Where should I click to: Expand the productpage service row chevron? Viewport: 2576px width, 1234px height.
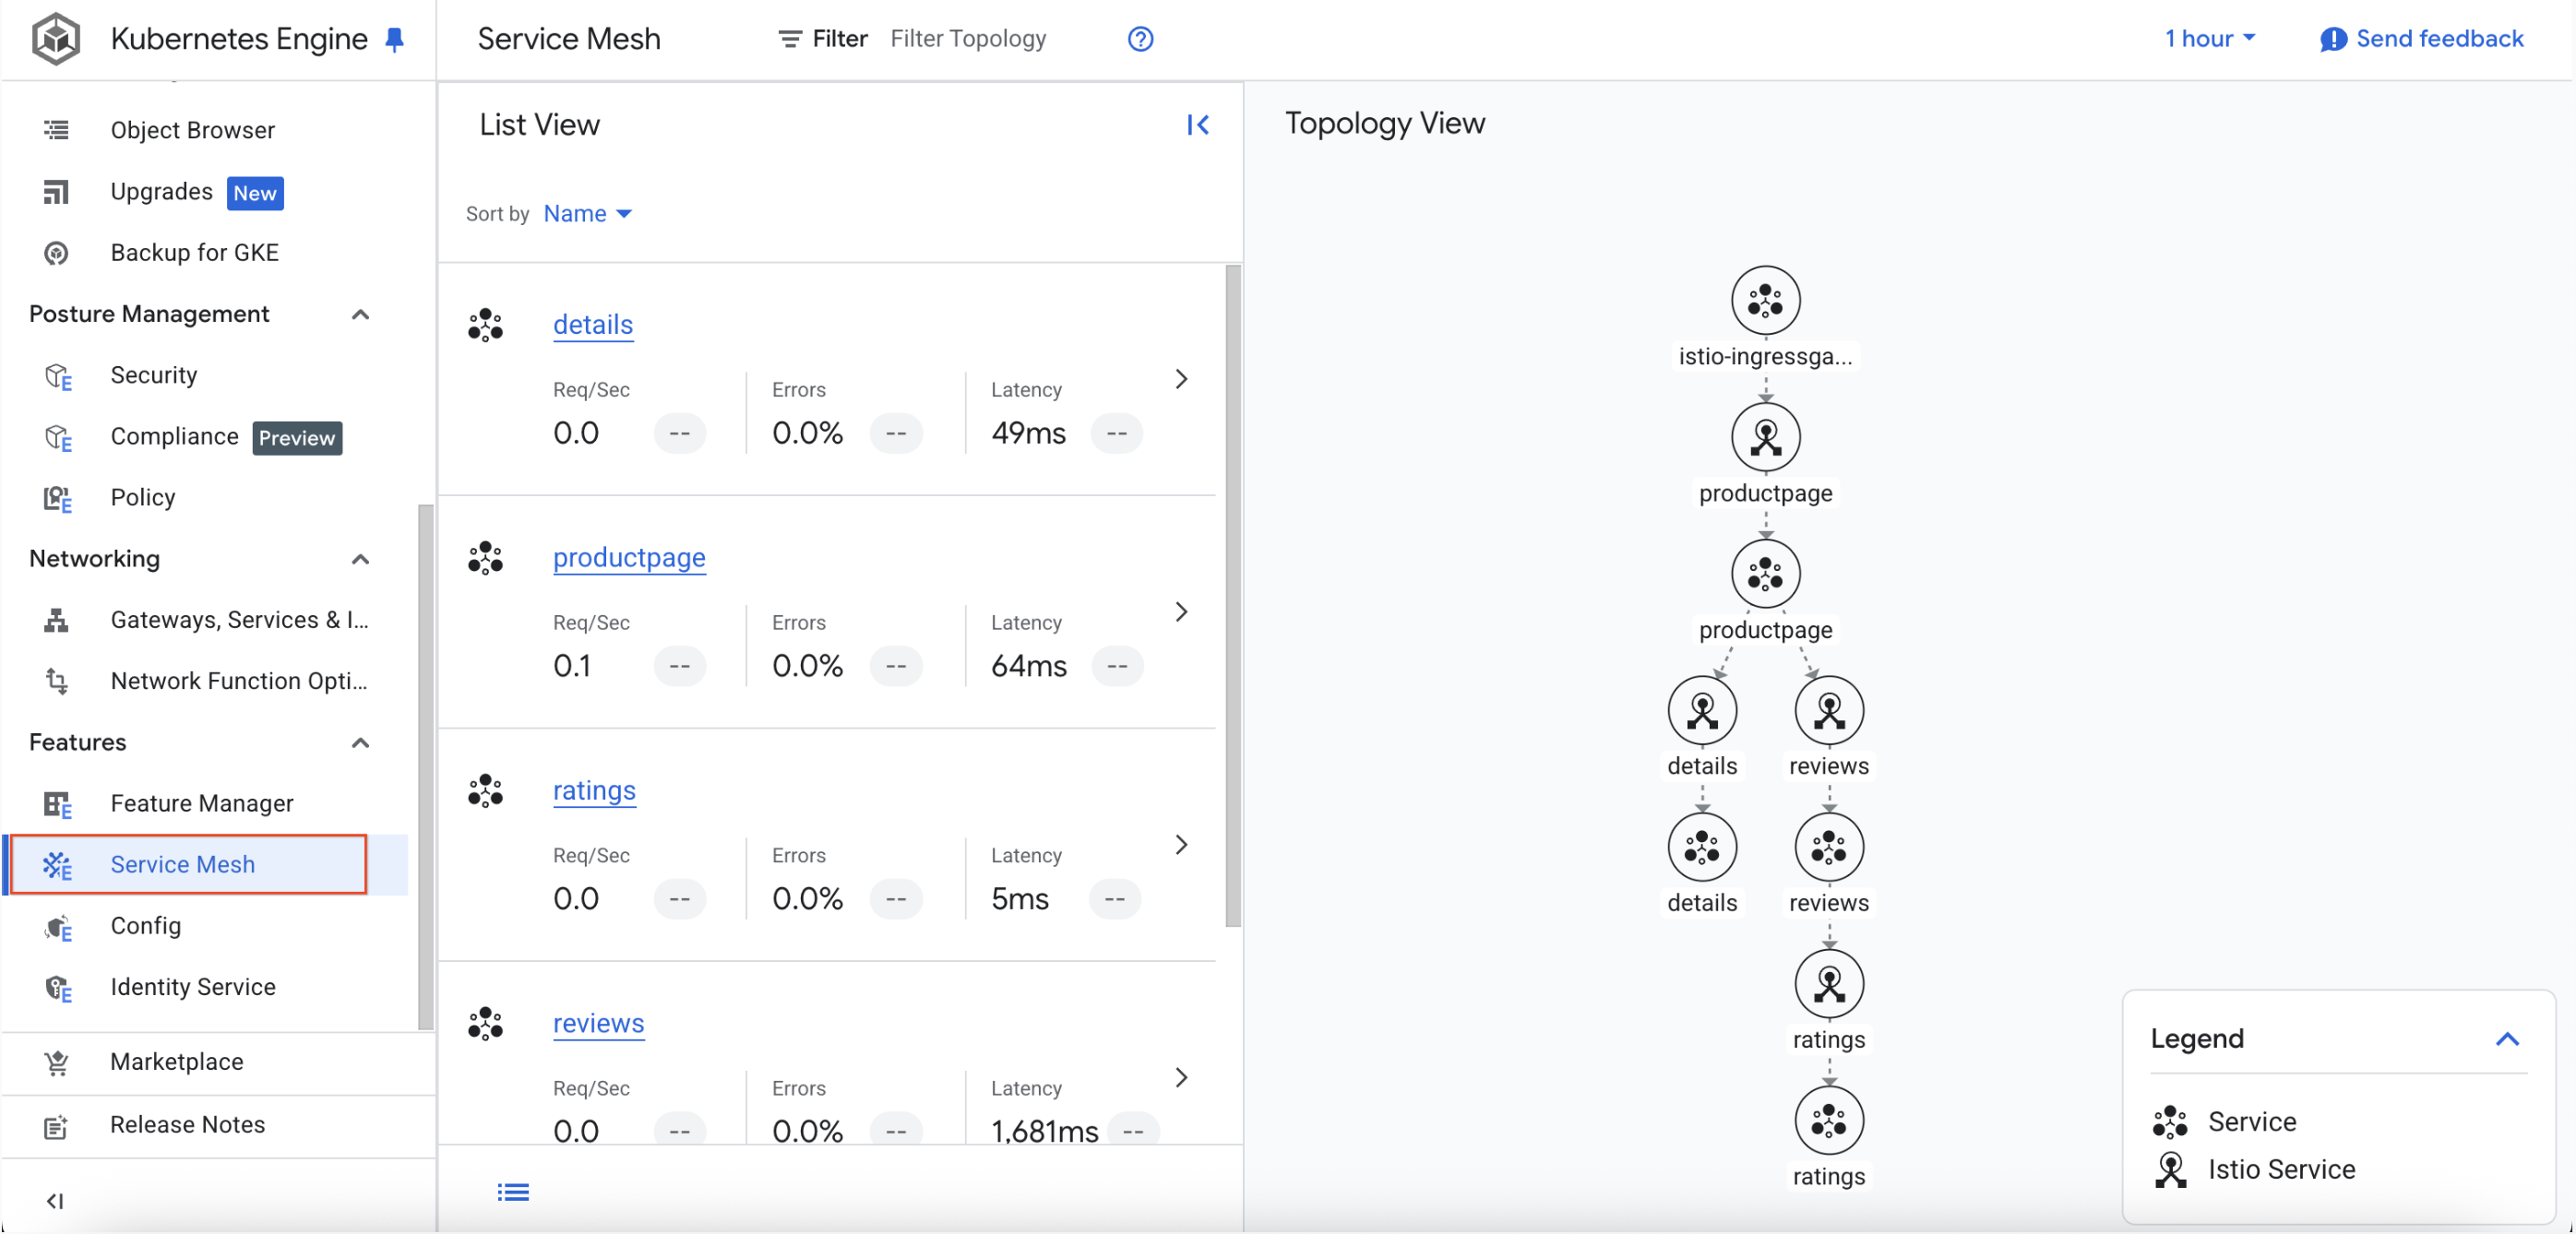pyautogui.click(x=1181, y=612)
